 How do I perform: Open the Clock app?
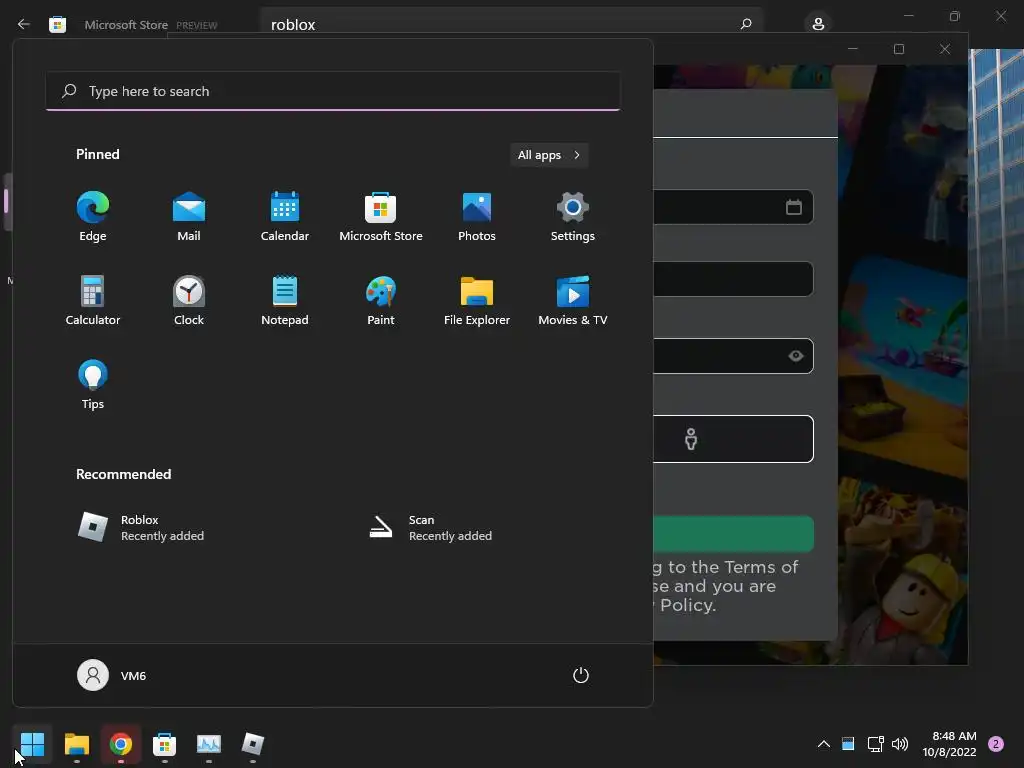coord(189,300)
